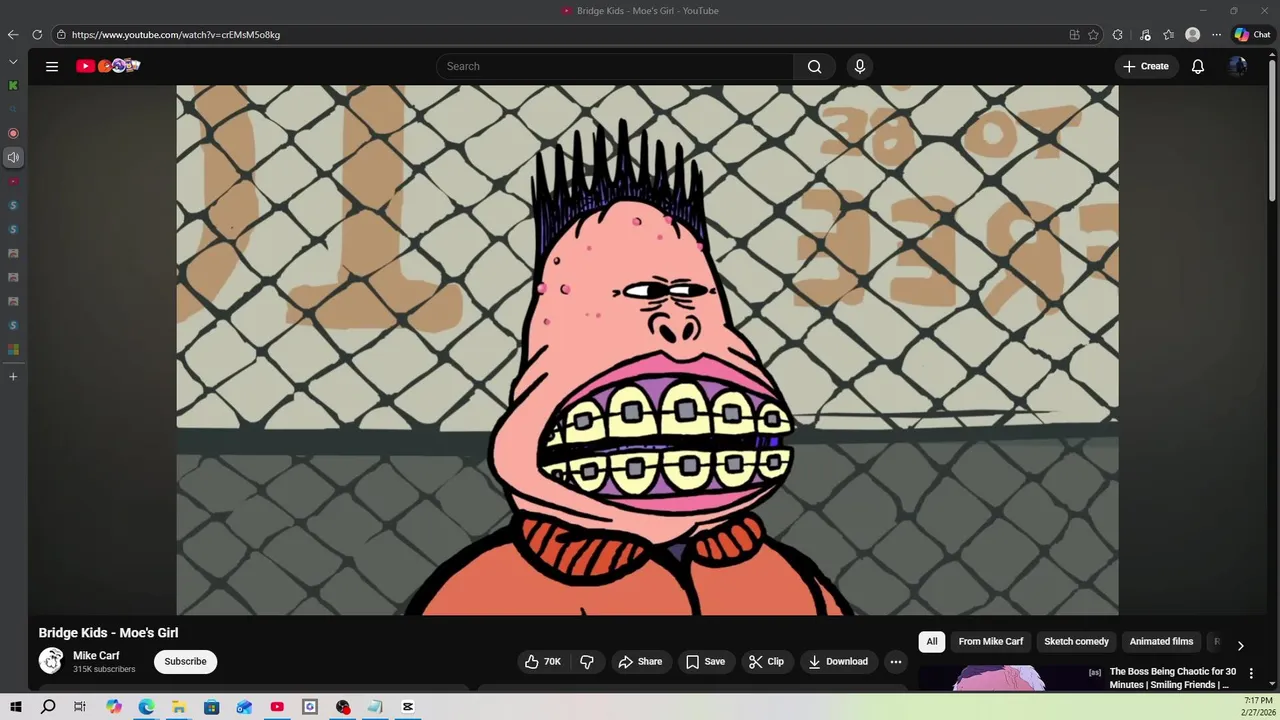The width and height of the screenshot is (1280, 720).
Task: Open media control music note icon
Action: pos(1145,34)
